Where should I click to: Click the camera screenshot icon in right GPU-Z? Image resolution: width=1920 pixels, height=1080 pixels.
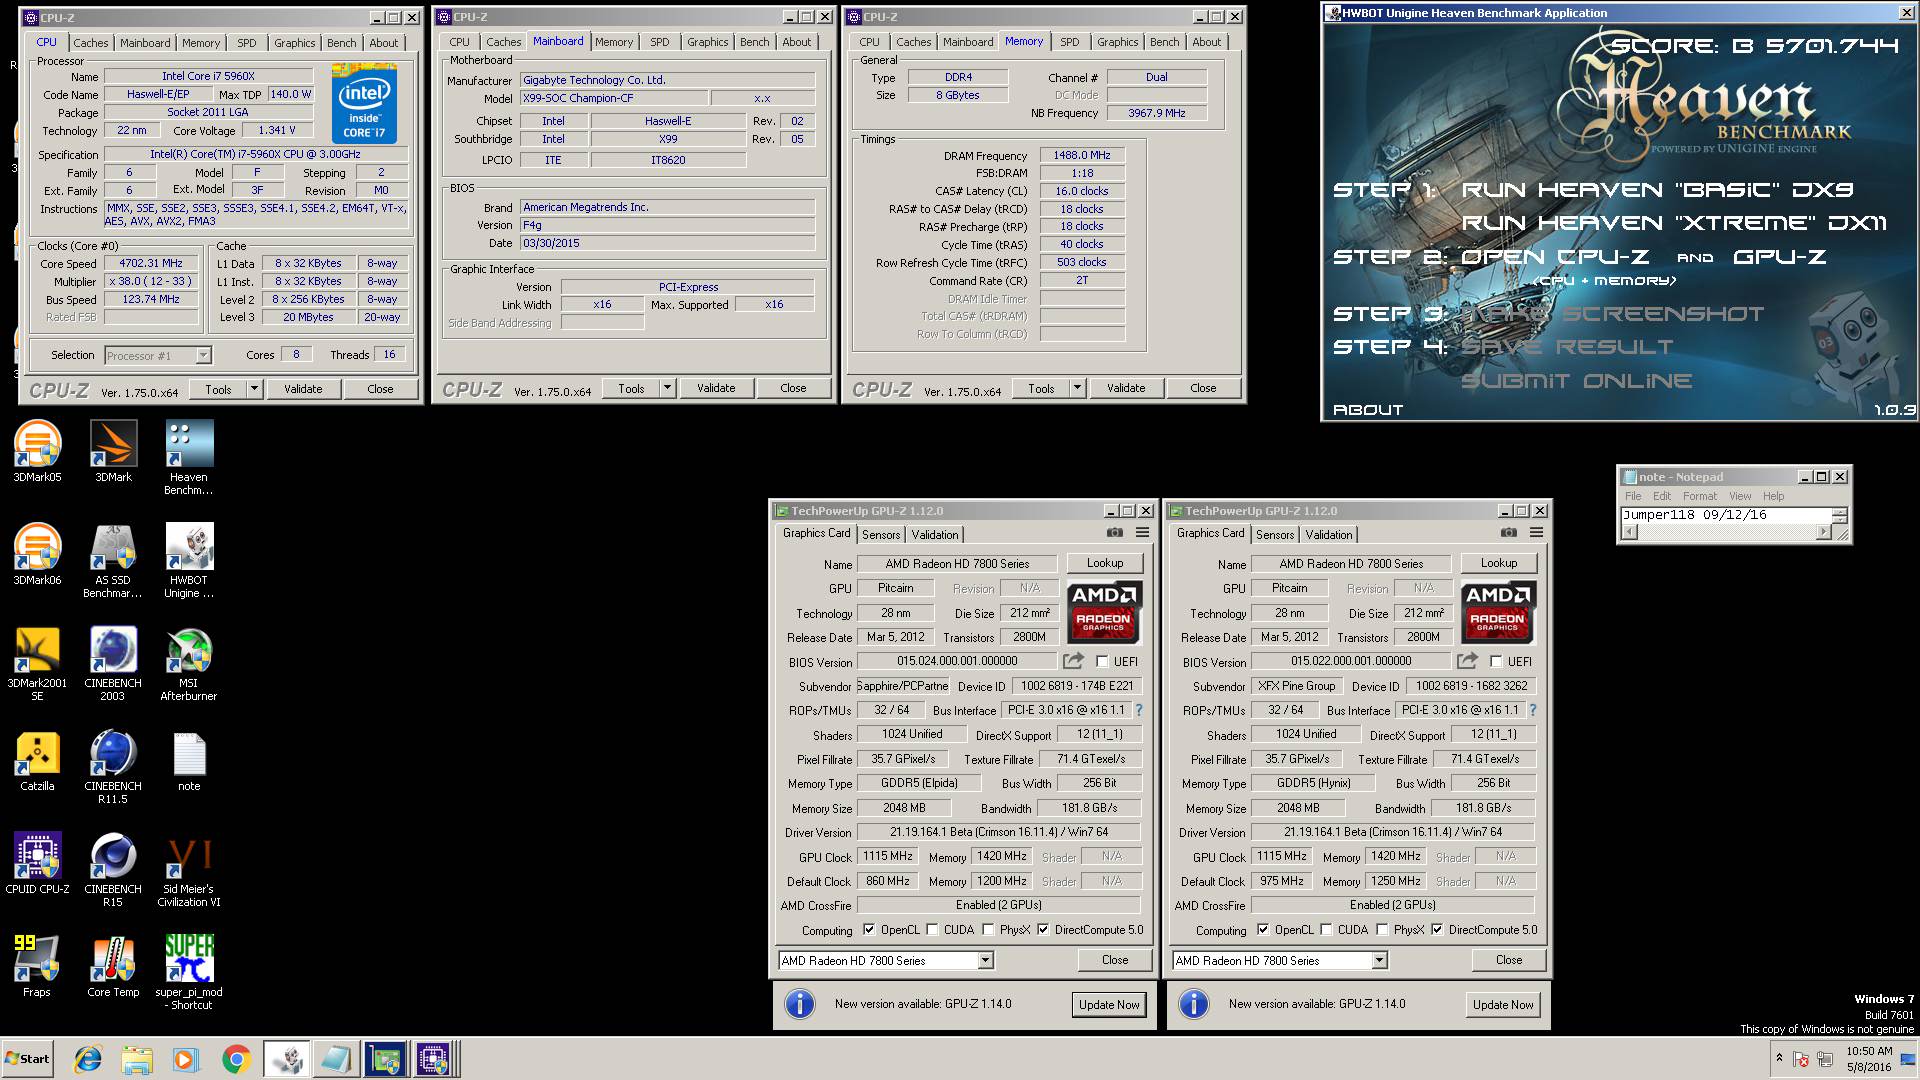[x=1508, y=533]
